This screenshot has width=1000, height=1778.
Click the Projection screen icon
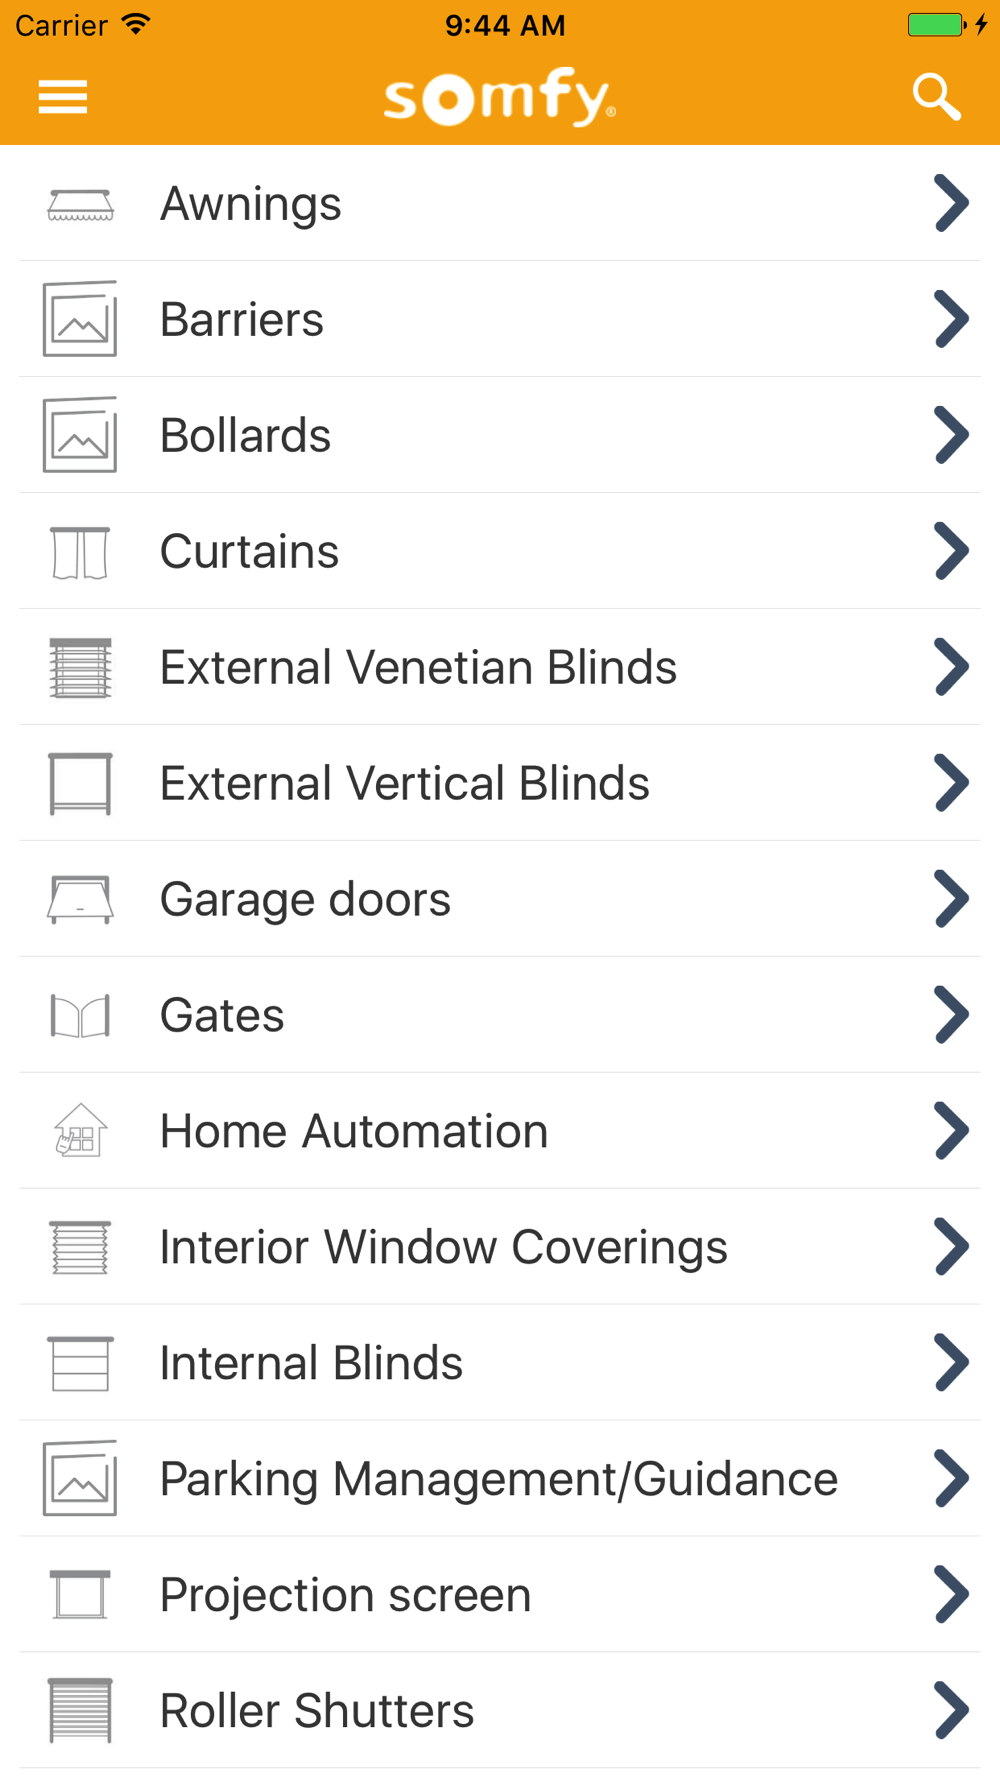click(80, 1594)
